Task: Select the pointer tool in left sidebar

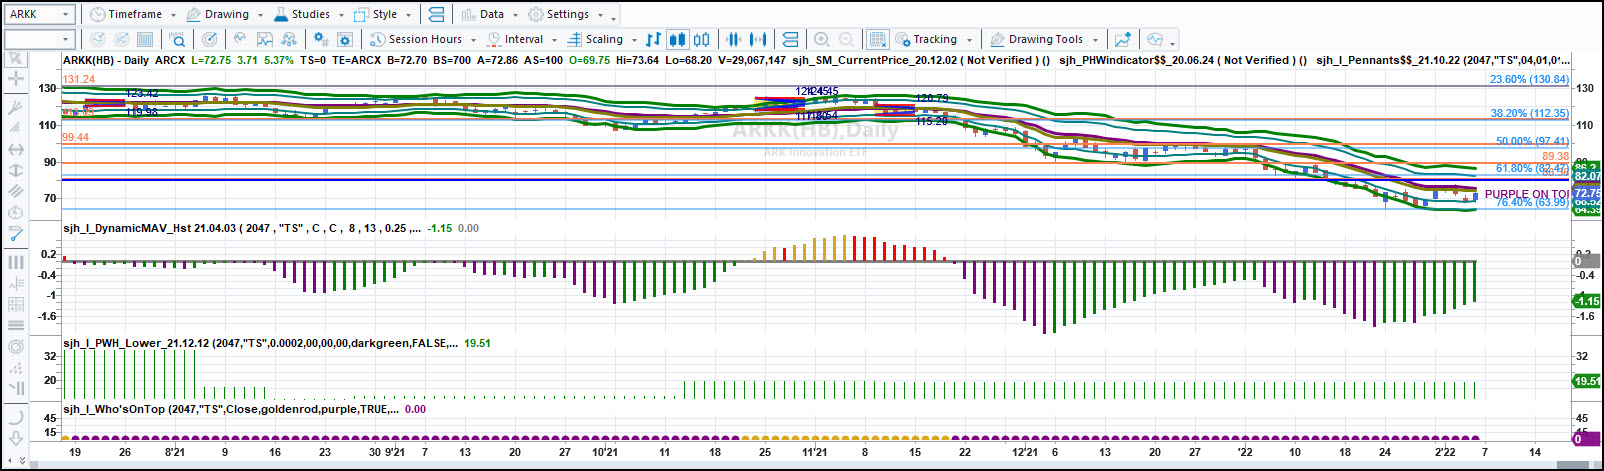Action: click(16, 60)
